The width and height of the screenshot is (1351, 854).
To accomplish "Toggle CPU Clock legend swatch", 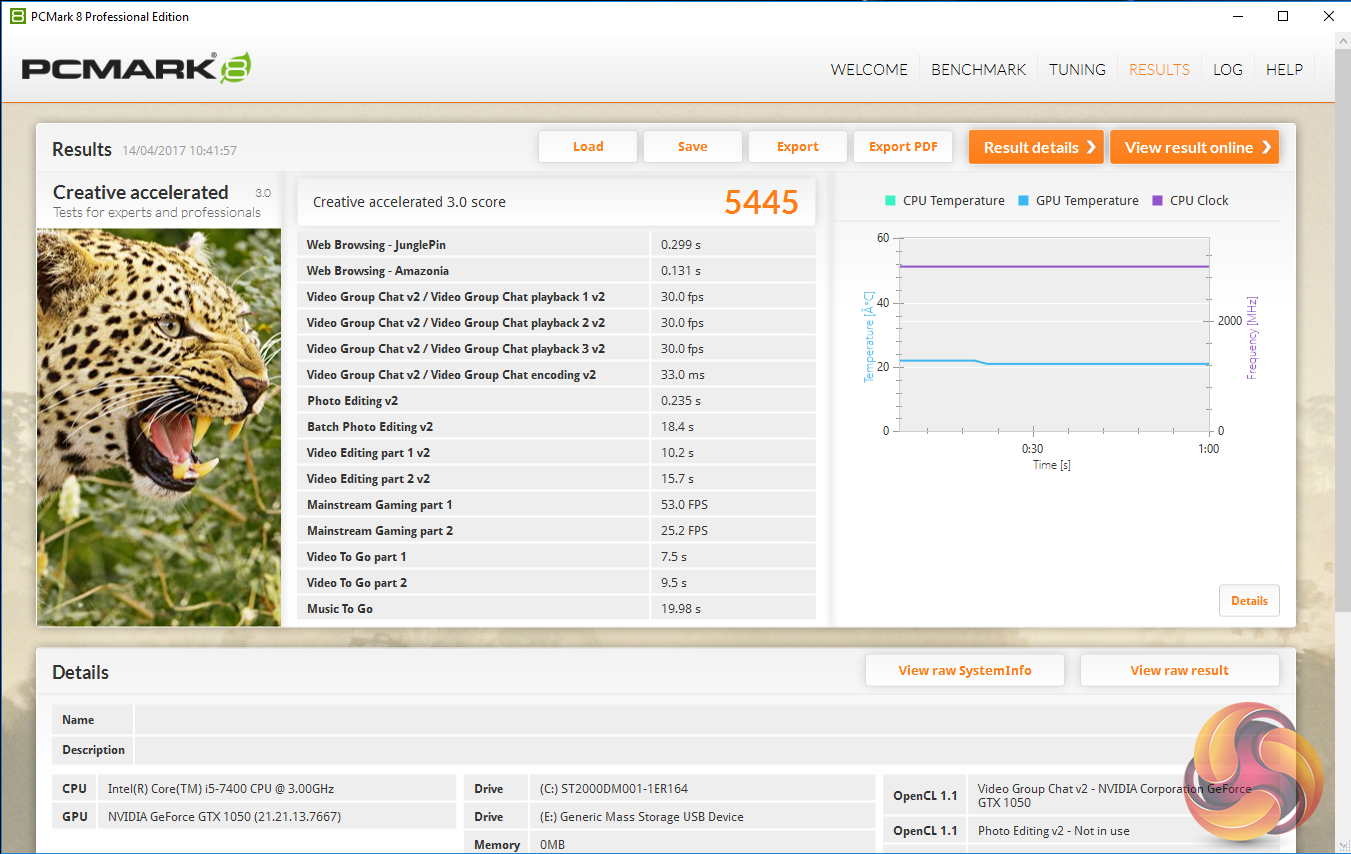I will [1157, 201].
